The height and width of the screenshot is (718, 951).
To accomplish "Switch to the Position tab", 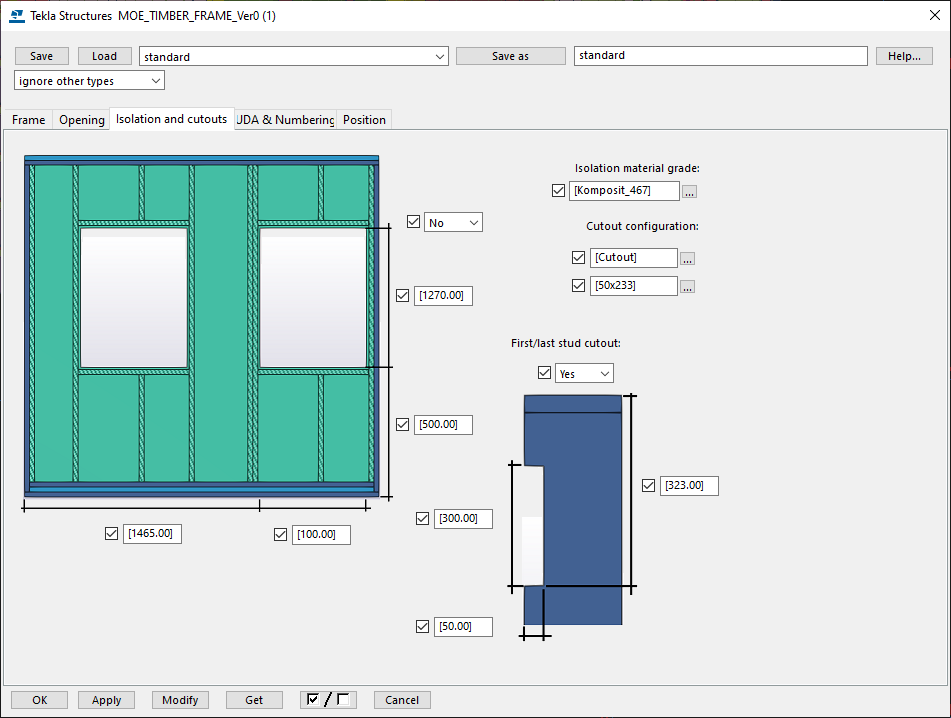I will point(364,119).
